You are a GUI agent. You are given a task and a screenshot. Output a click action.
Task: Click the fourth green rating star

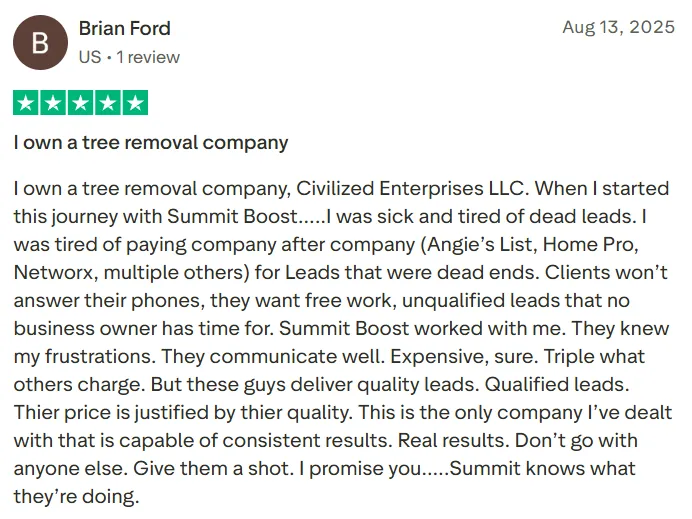tap(108, 103)
